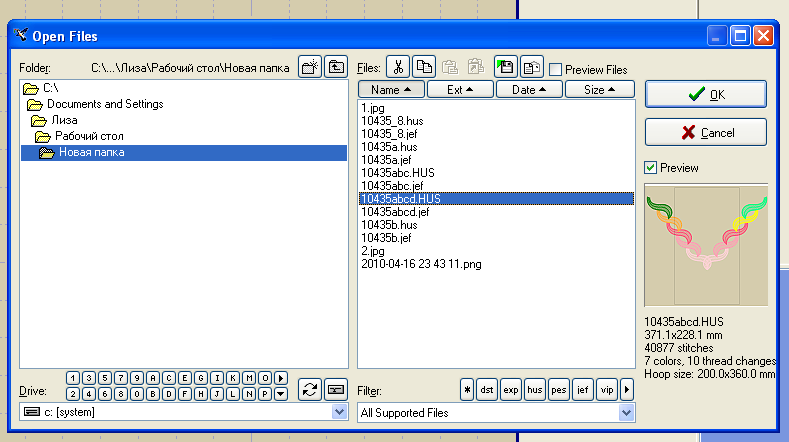This screenshot has height=442, width=789.
Task: Toggle the hus filter button
Action: (x=535, y=389)
